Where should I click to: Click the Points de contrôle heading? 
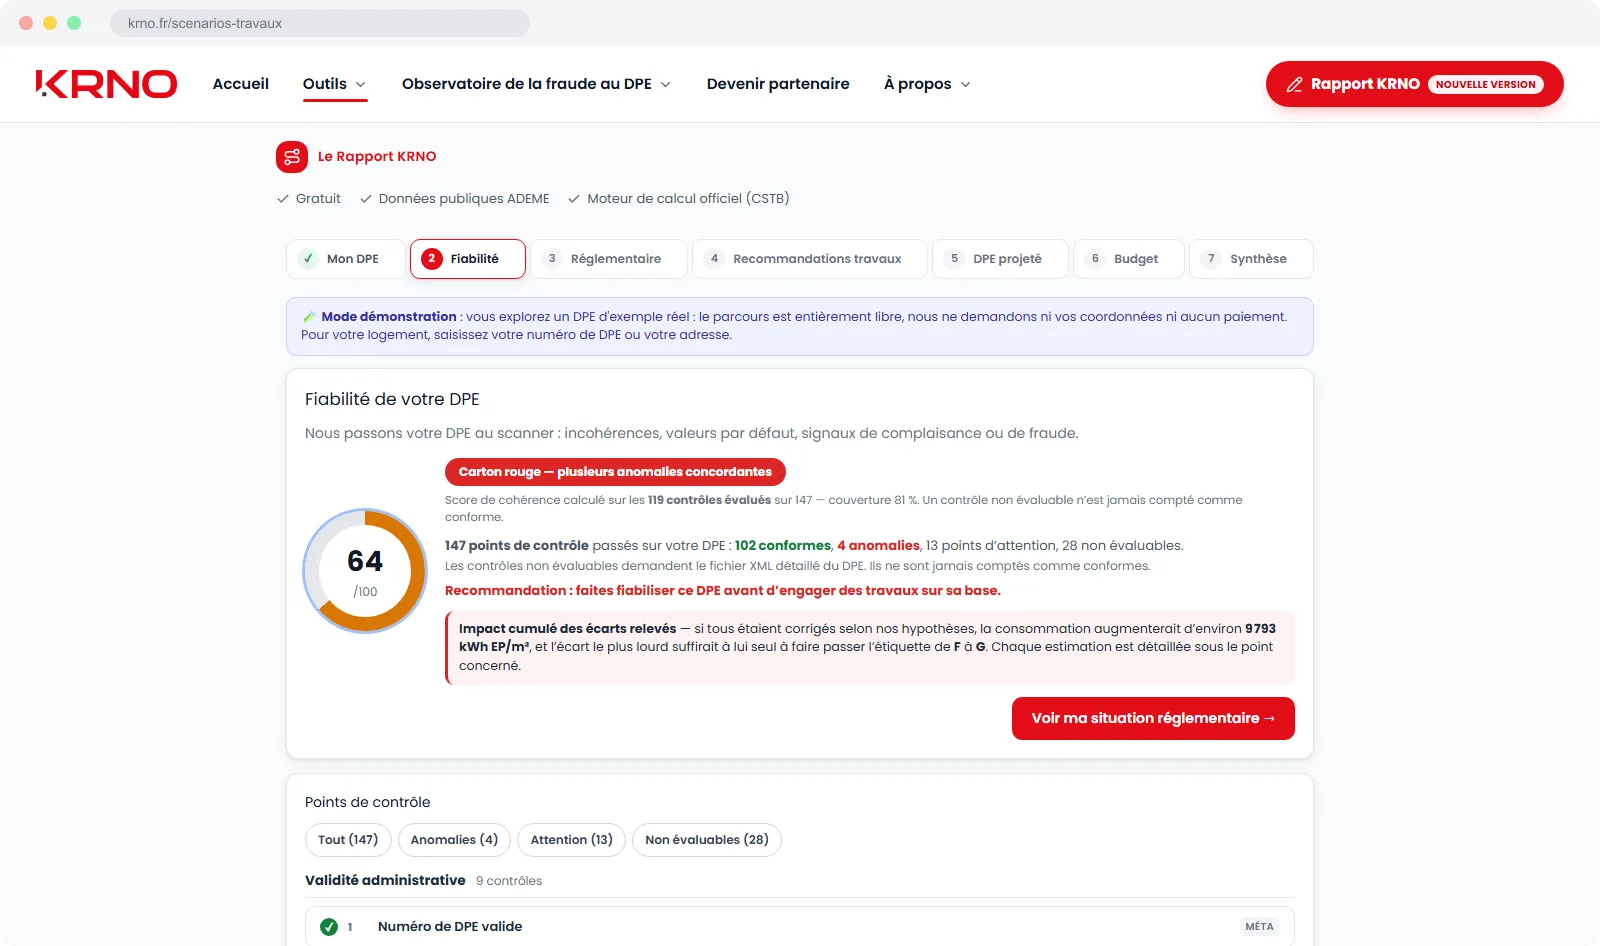pos(368,803)
